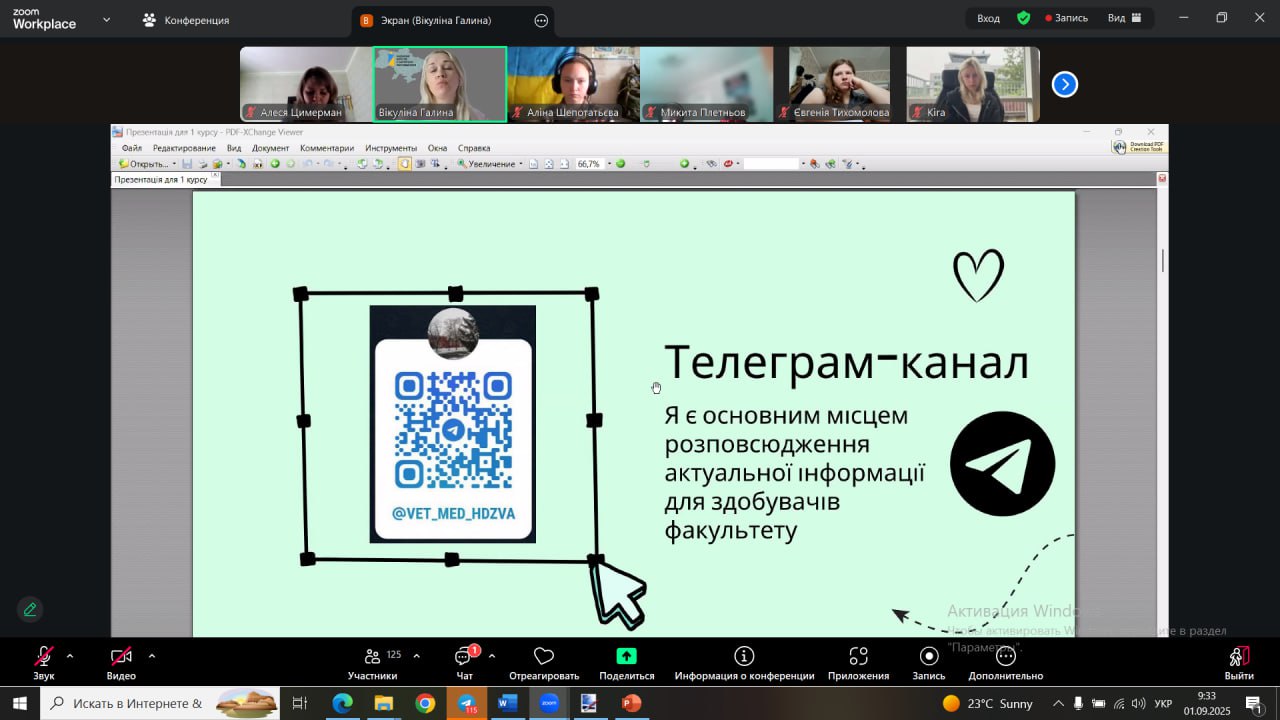1280x720 pixels.
Task: Click the green zoom-in button beside 66,7%
Action: tap(620, 164)
